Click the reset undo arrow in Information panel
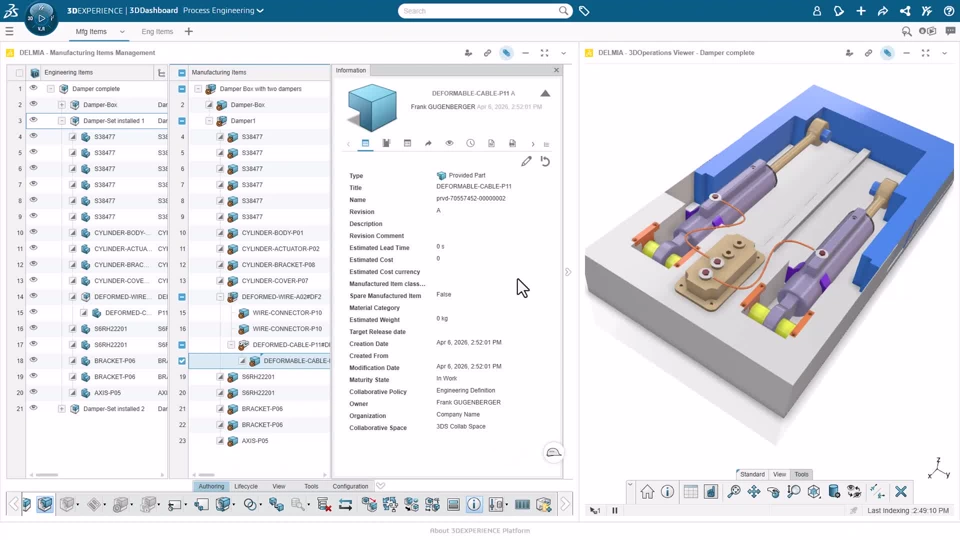 pyautogui.click(x=546, y=162)
